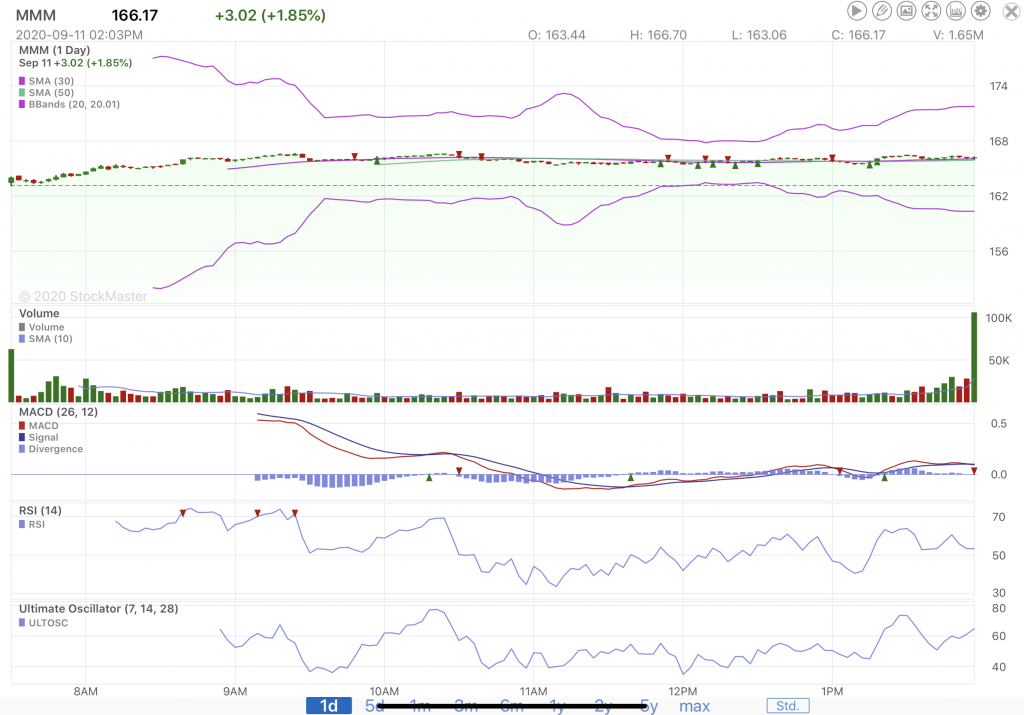Expand the chart to fullscreen
Screen dimensions: 1024x715
[x=931, y=11]
